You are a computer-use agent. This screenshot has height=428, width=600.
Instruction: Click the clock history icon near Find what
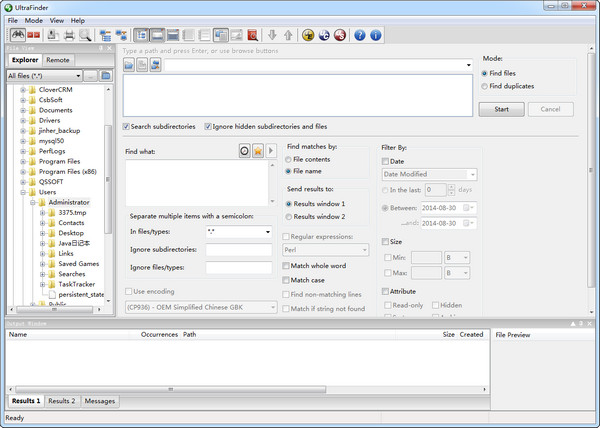[x=245, y=151]
